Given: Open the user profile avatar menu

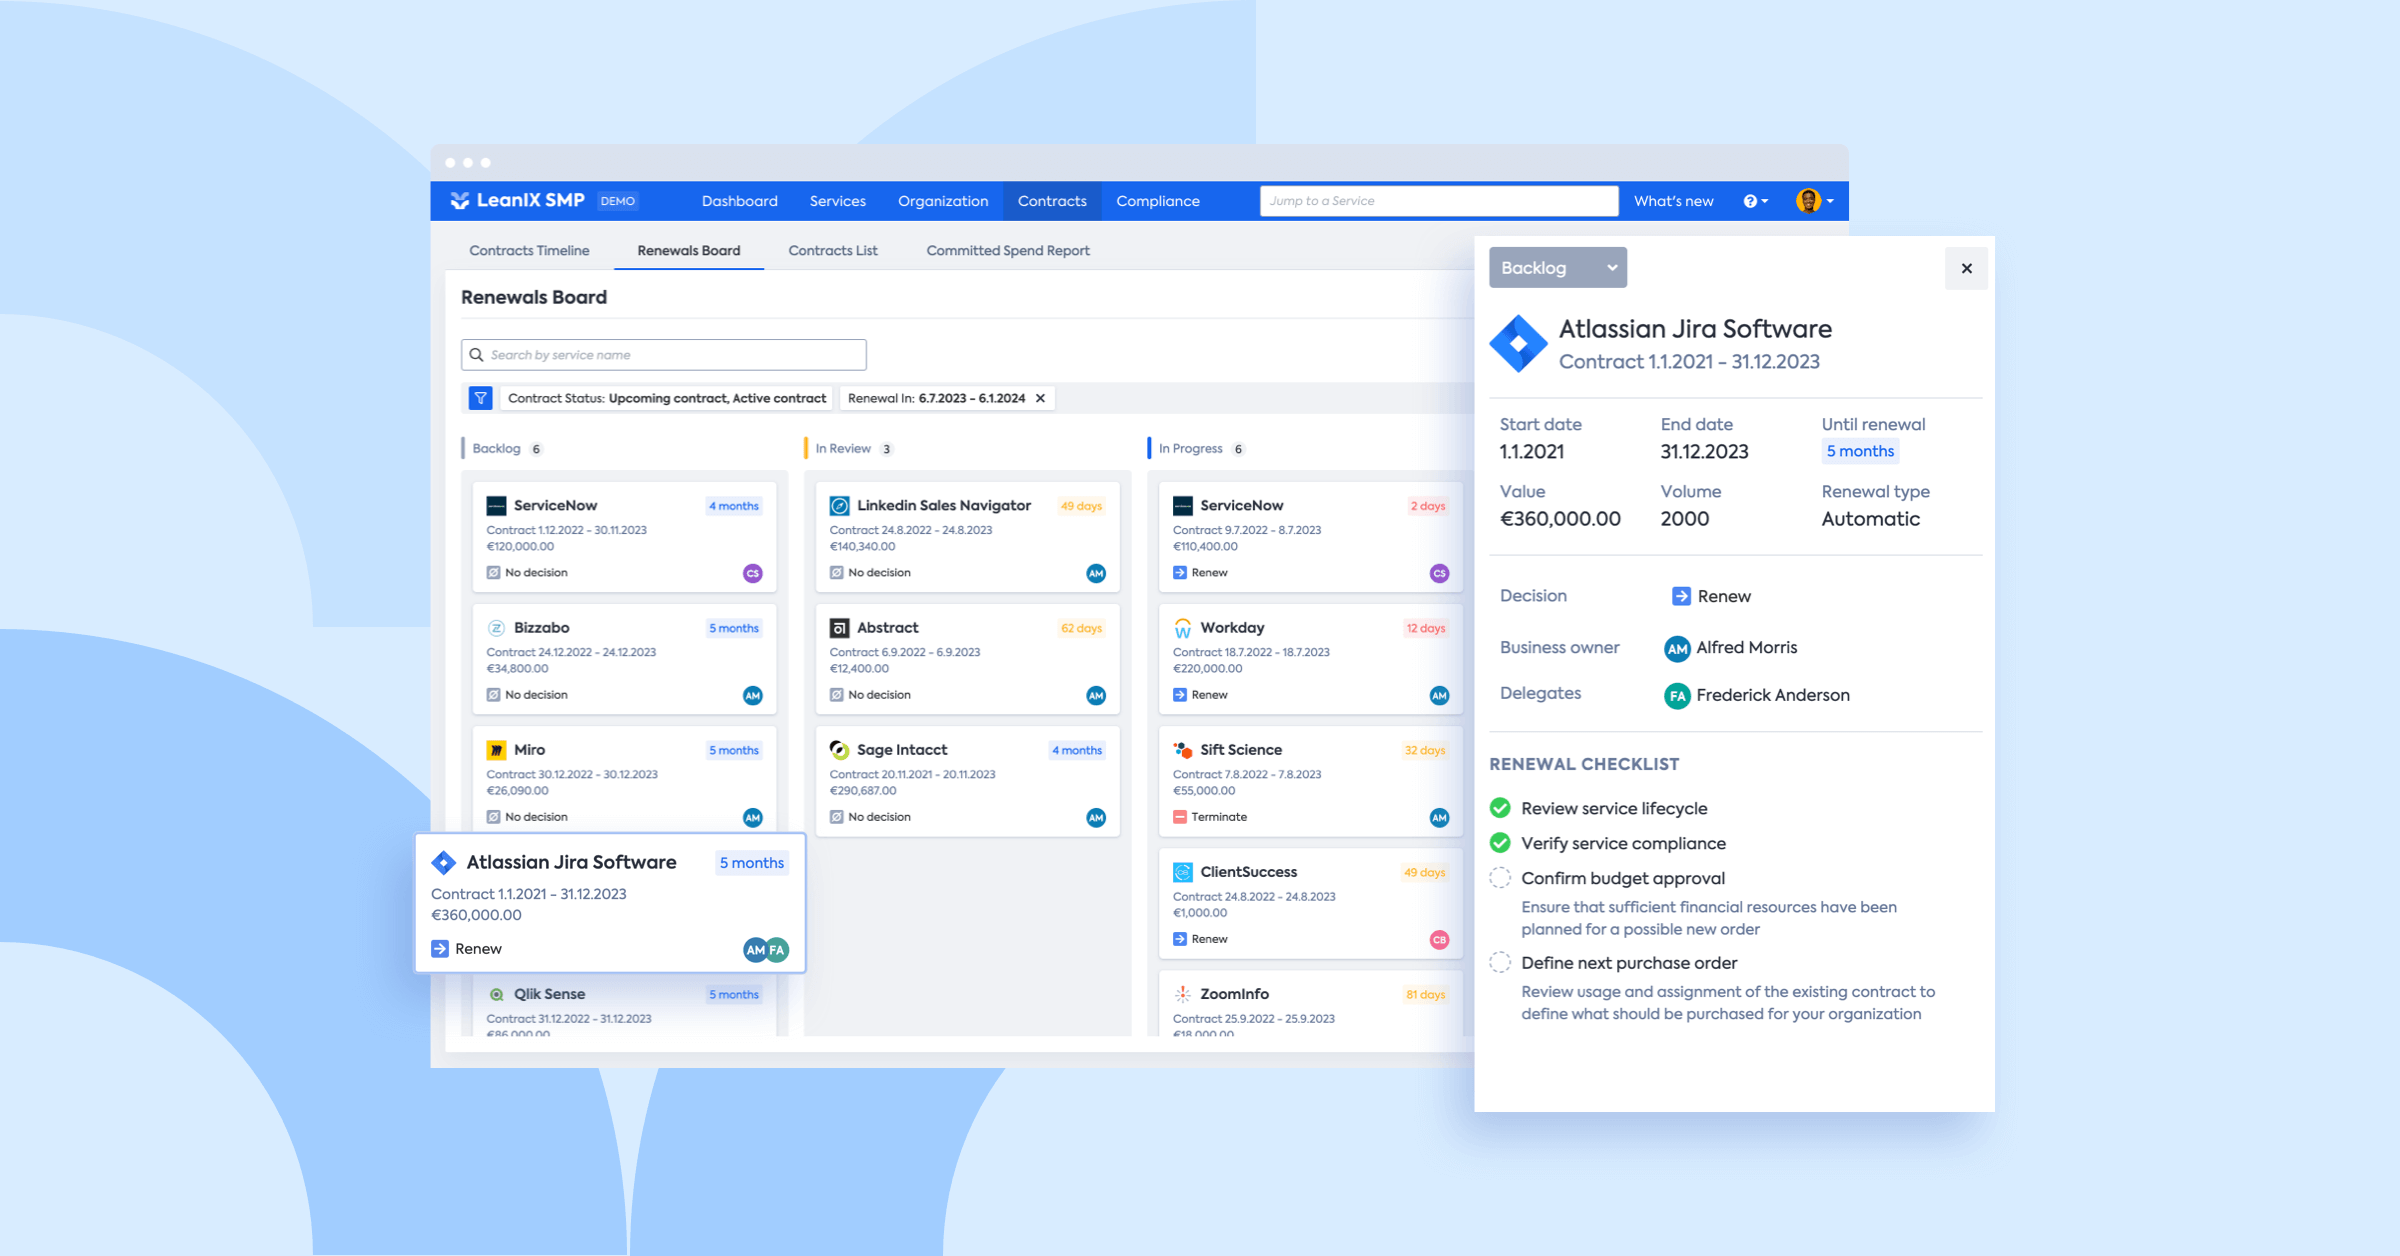Looking at the screenshot, I should pyautogui.click(x=1814, y=201).
